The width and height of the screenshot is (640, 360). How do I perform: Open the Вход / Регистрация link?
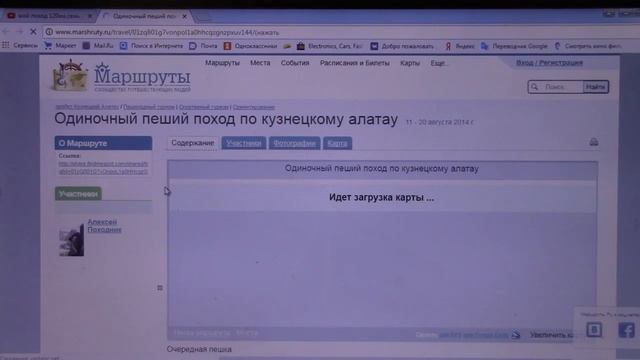click(549, 62)
